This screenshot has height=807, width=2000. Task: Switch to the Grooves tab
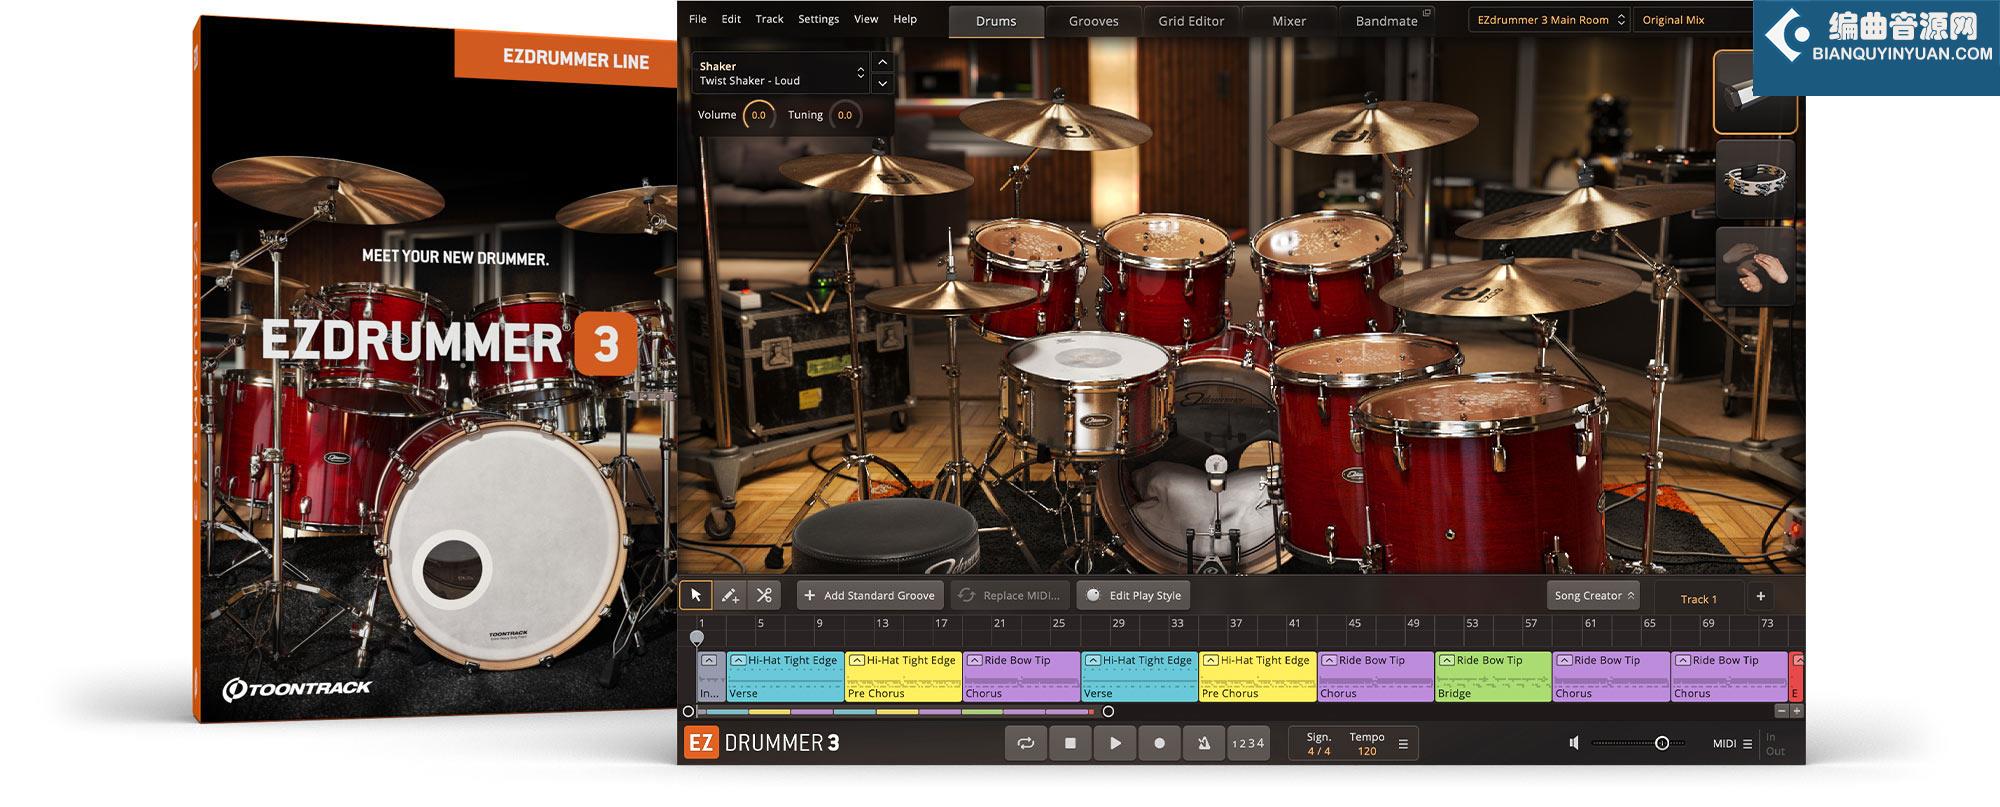point(1093,21)
